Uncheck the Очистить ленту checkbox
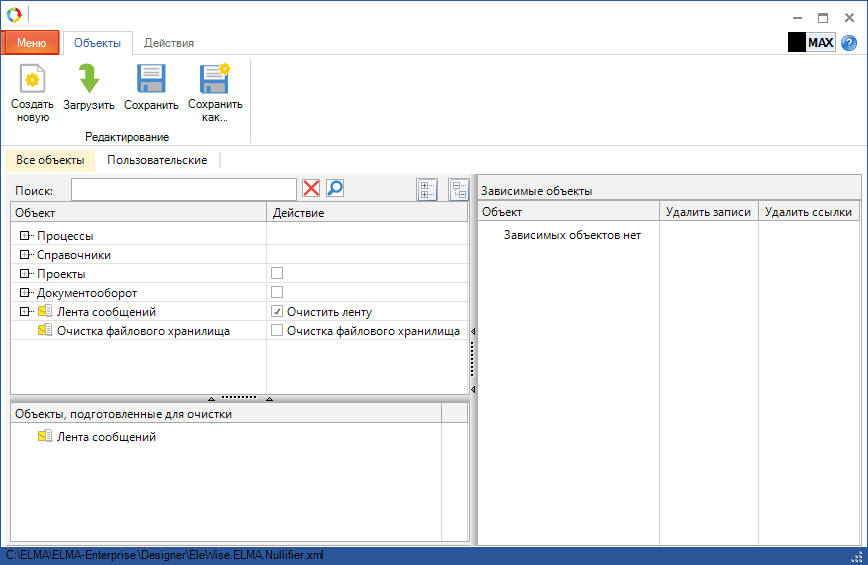Viewport: 868px width, 565px height. click(277, 312)
